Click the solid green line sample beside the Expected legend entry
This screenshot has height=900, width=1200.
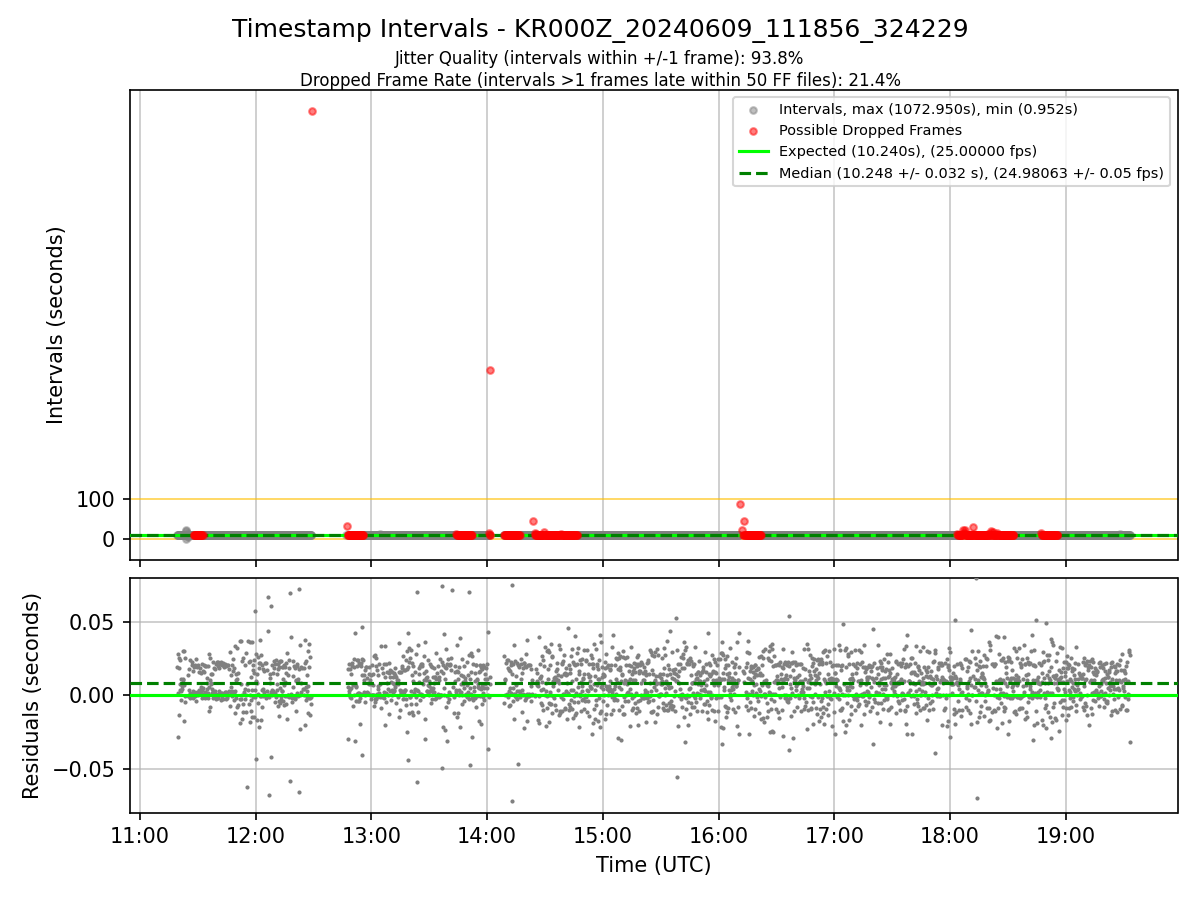click(754, 152)
